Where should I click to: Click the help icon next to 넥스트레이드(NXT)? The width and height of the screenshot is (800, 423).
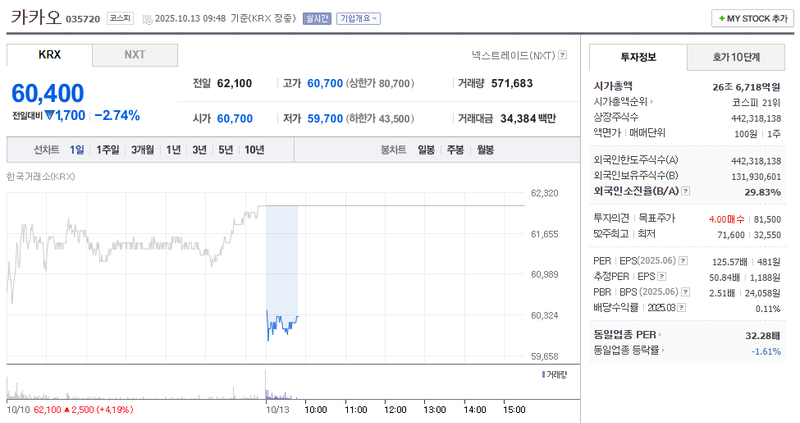563,55
